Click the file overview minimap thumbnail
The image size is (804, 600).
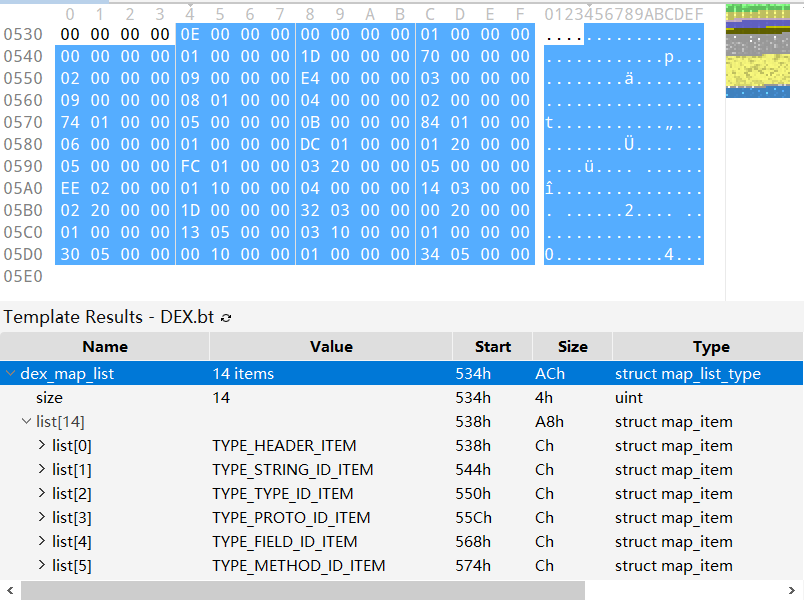757,51
